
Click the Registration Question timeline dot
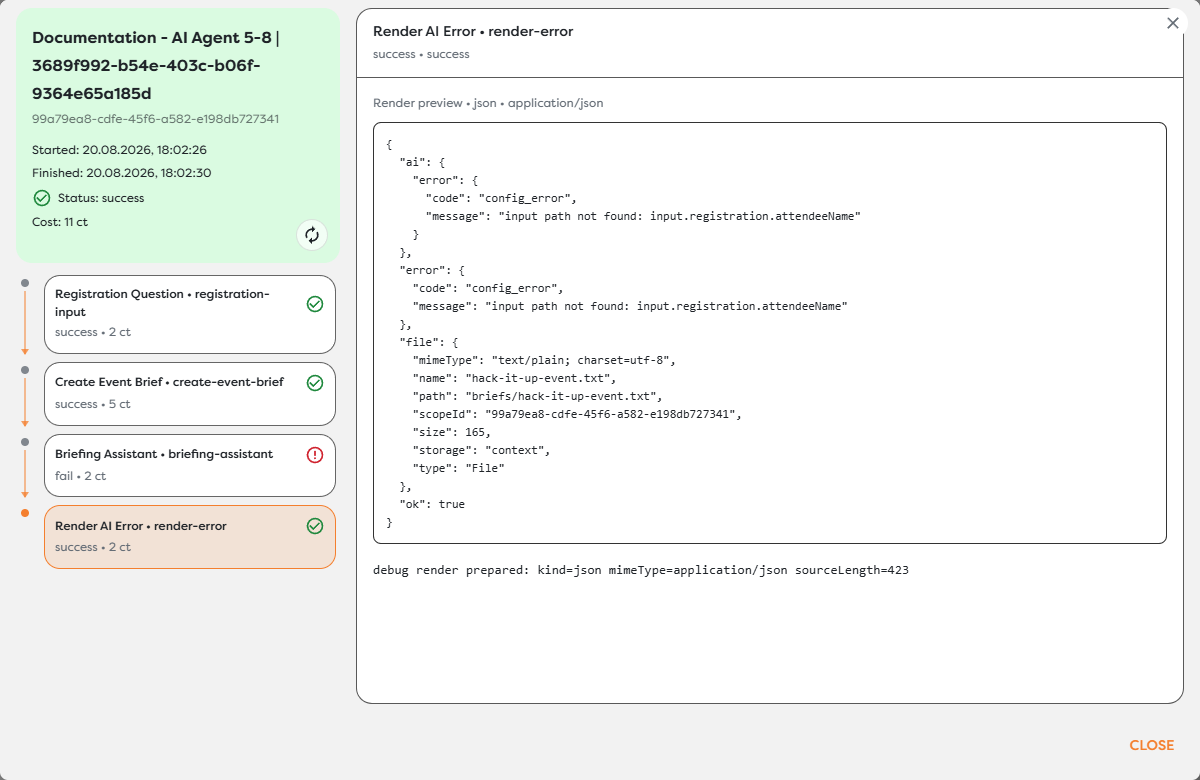pos(25,284)
